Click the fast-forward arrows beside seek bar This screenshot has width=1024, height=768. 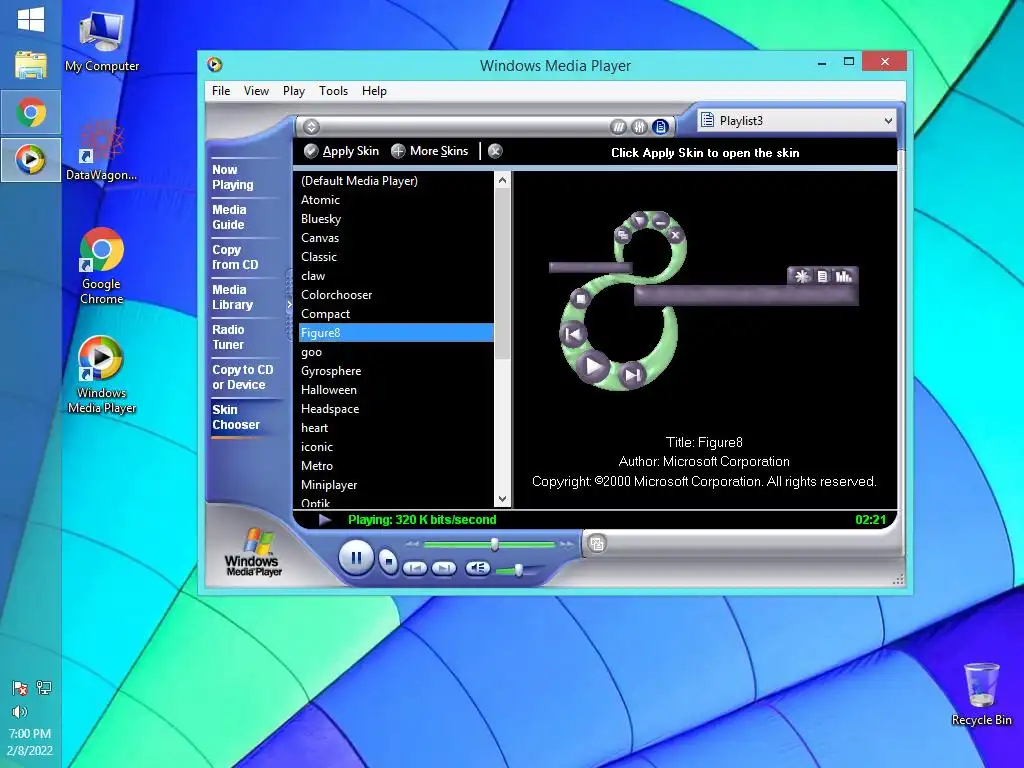coord(566,543)
